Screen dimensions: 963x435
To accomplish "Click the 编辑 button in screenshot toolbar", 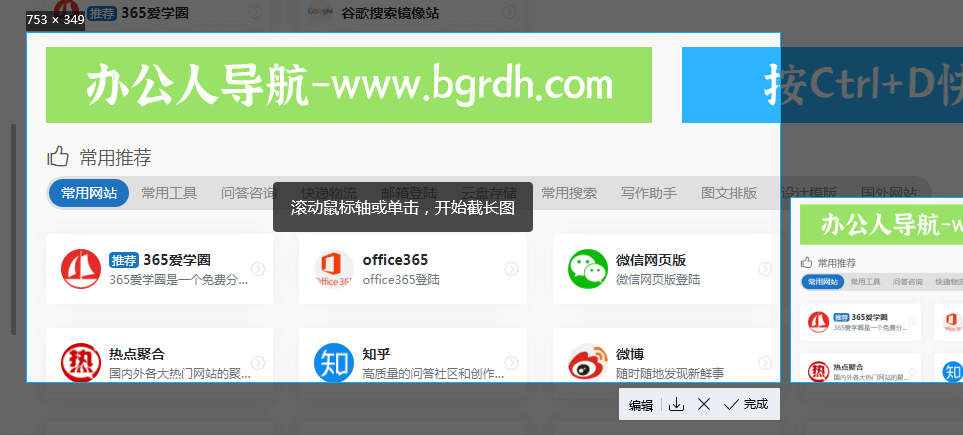I will point(641,405).
